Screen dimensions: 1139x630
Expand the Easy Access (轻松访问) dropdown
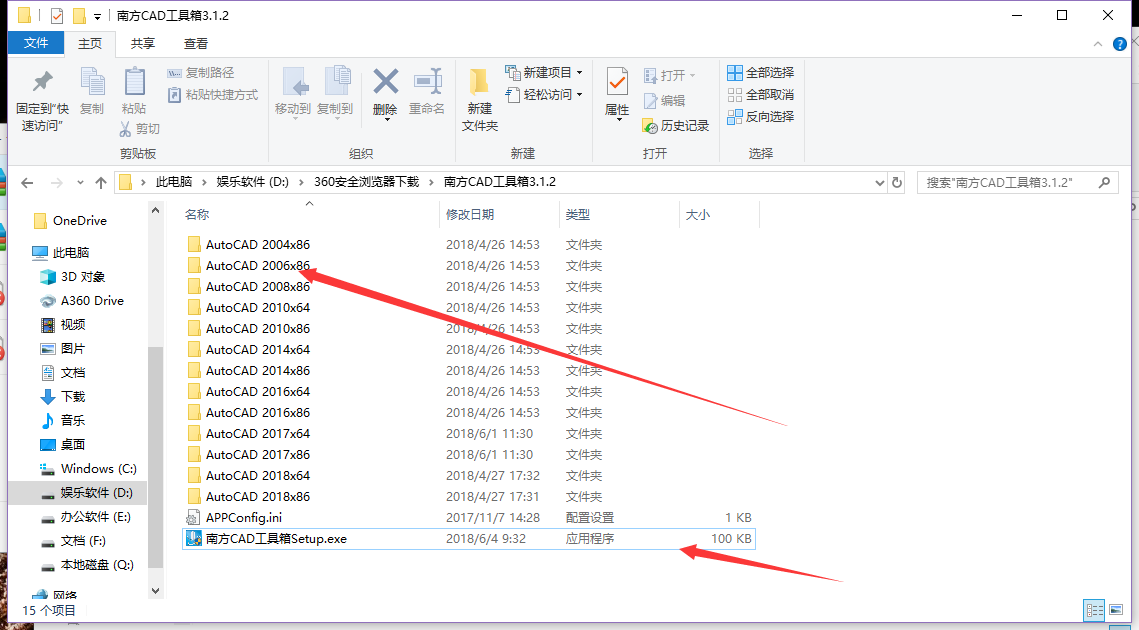click(580, 94)
